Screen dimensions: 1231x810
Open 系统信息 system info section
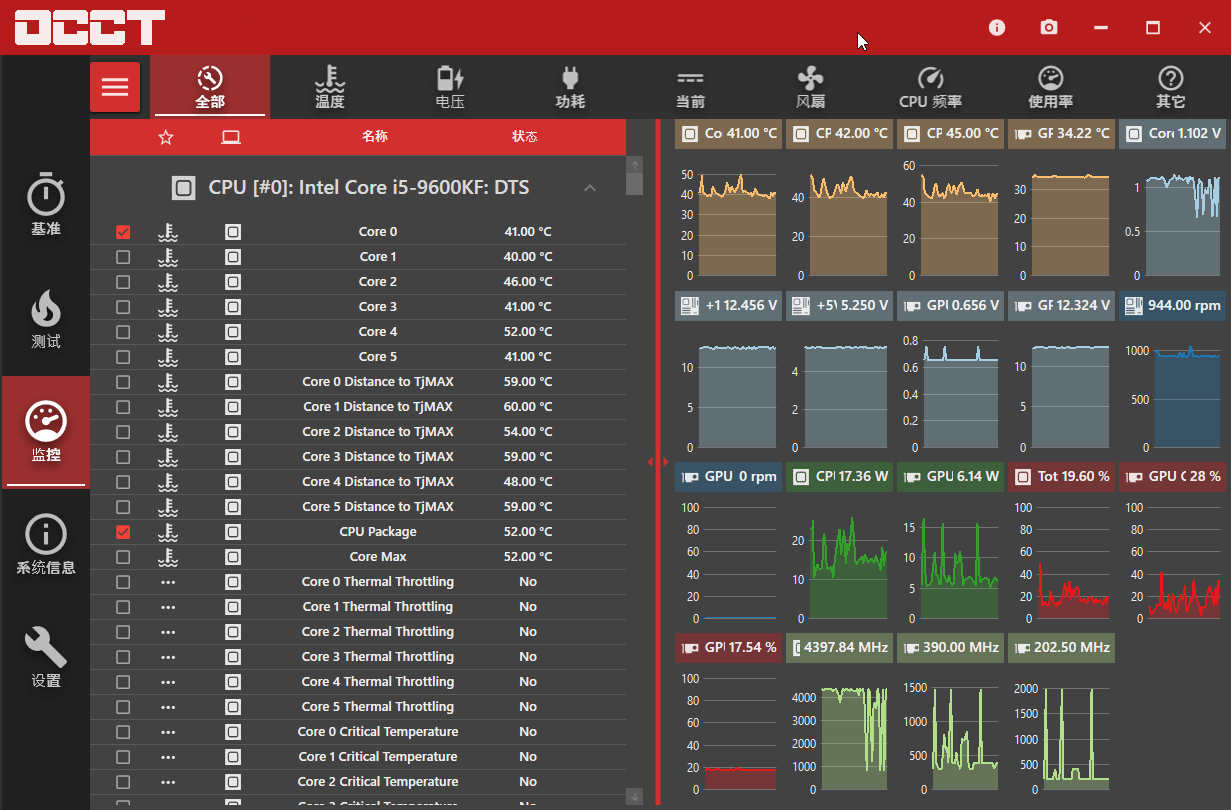point(45,545)
